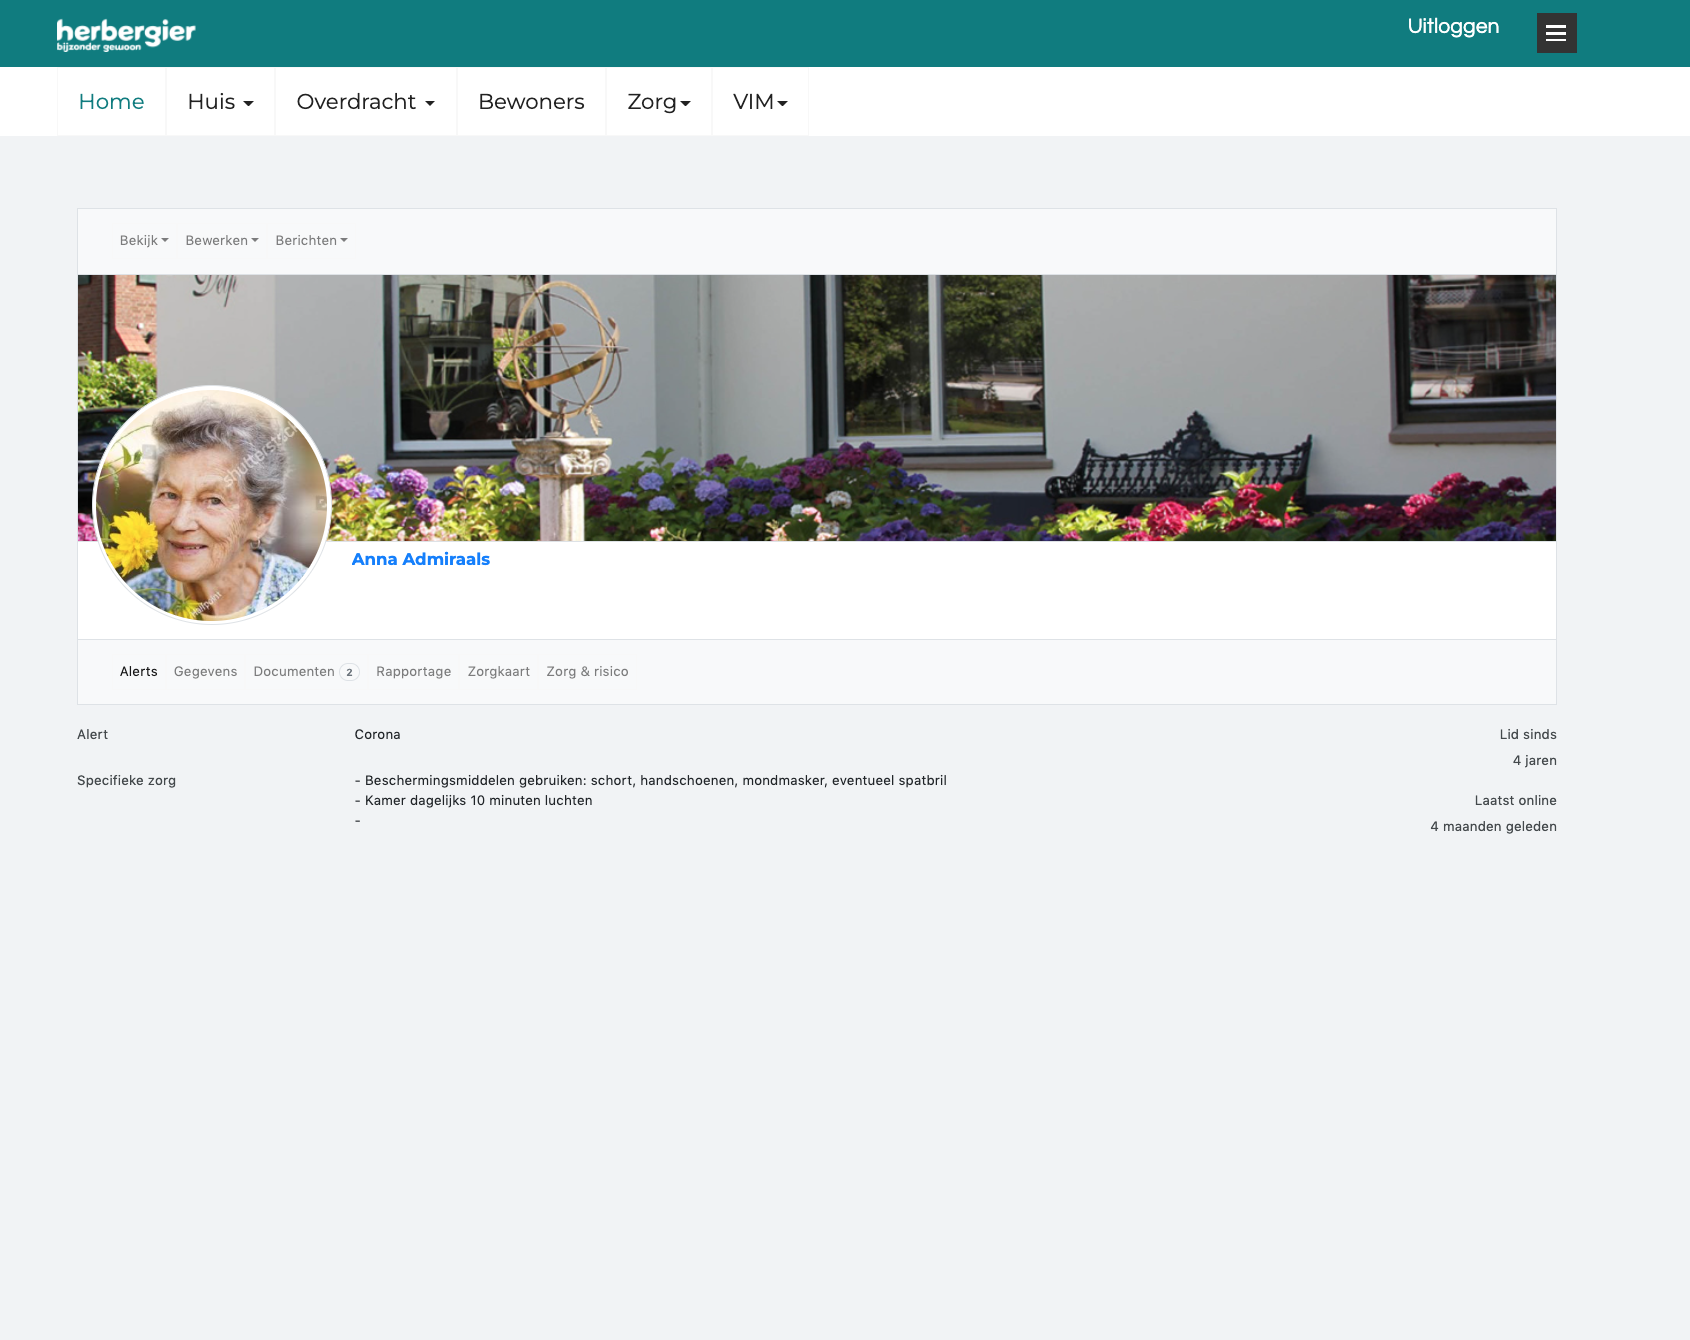Open the hamburger menu icon
Viewport: 1690px width, 1340px height.
pyautogui.click(x=1556, y=33)
